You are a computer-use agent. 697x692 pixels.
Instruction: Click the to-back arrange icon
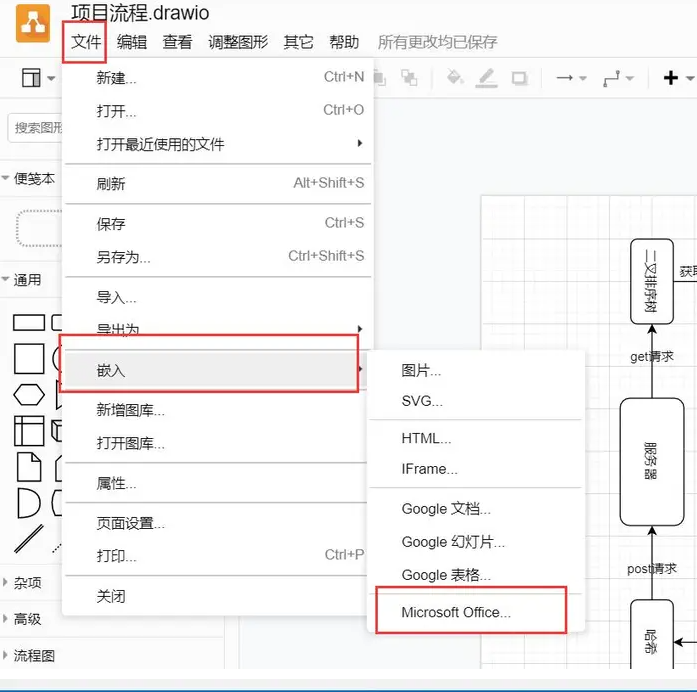409,78
